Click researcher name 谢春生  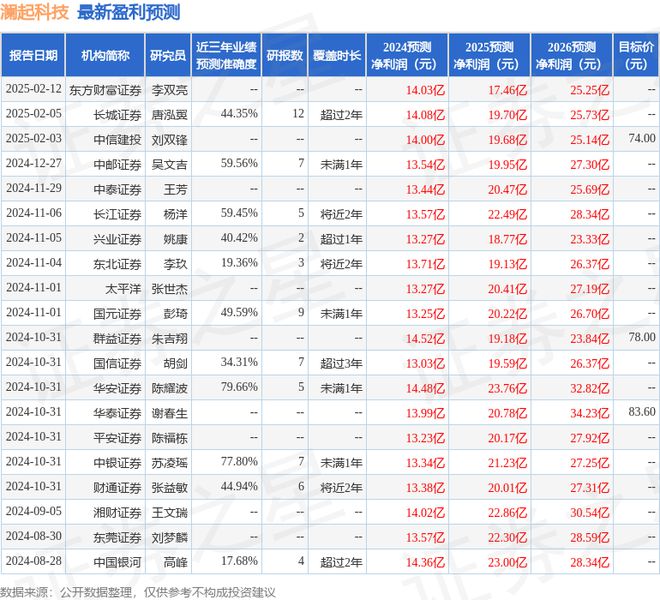[x=170, y=413]
